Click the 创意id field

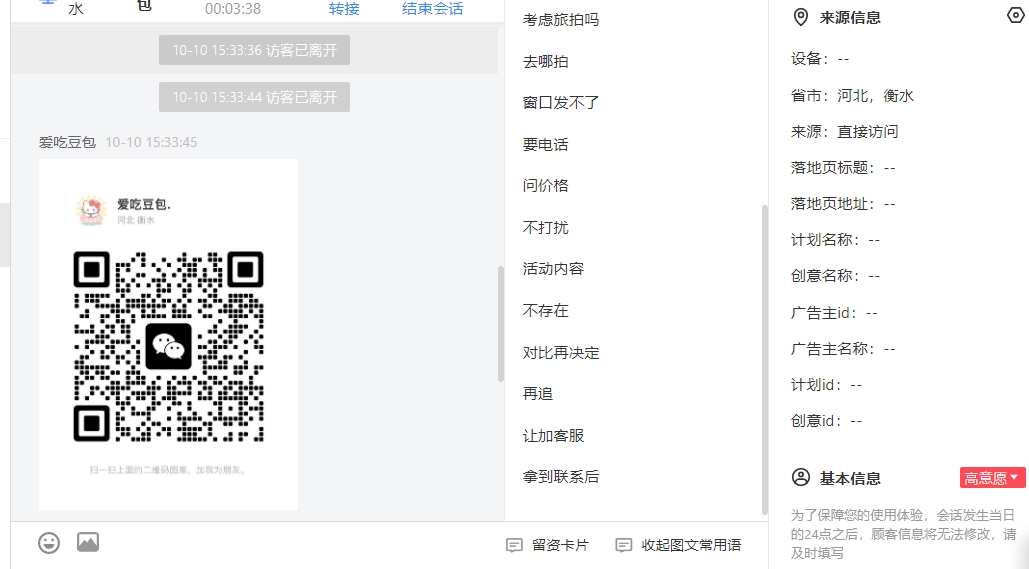pyautogui.click(x=826, y=421)
